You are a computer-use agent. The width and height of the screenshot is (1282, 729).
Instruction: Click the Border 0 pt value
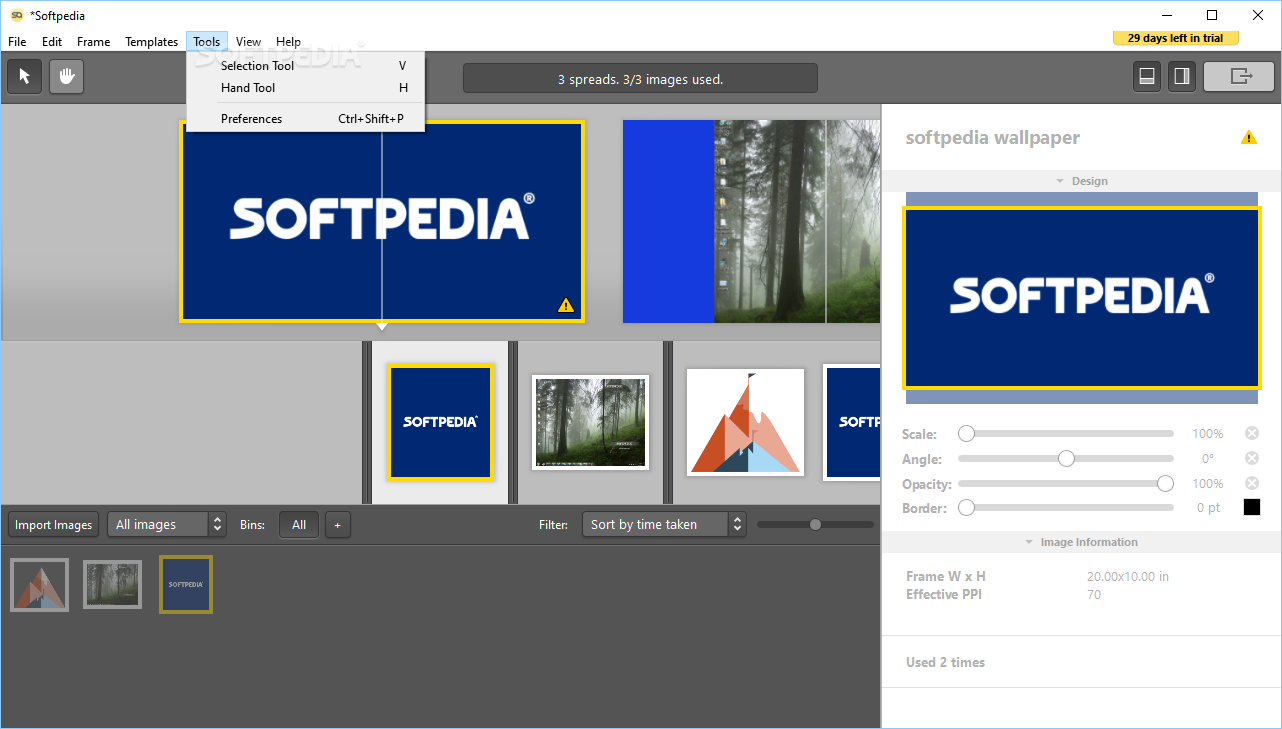(1209, 508)
